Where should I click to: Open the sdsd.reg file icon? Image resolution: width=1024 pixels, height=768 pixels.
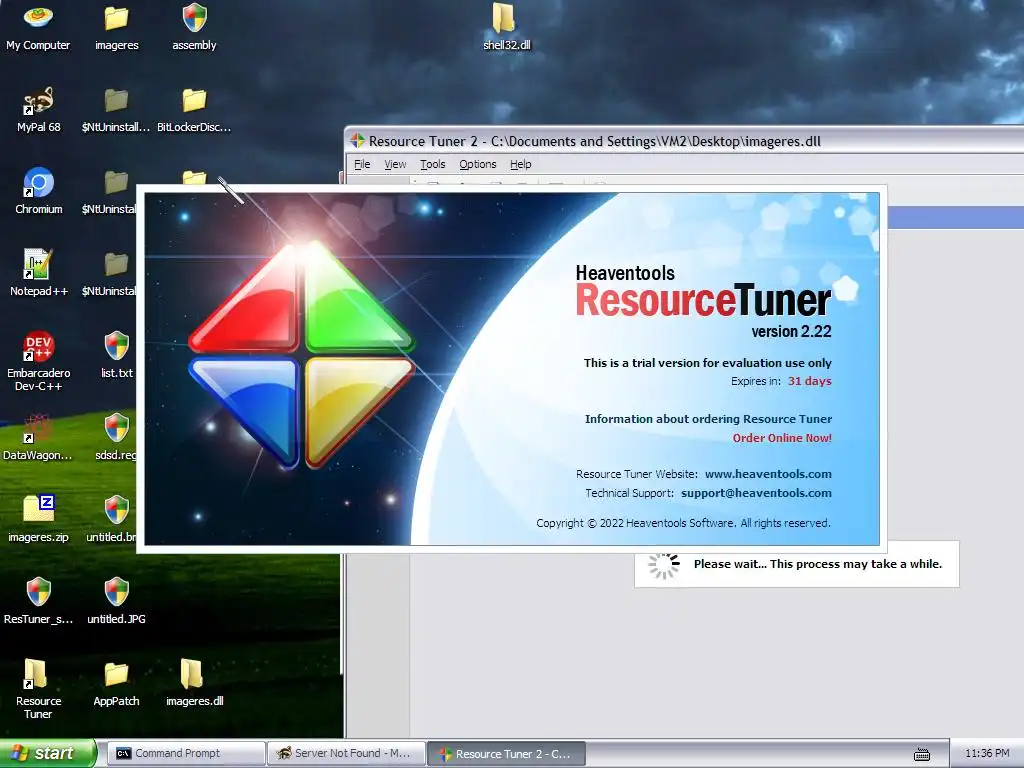(116, 437)
